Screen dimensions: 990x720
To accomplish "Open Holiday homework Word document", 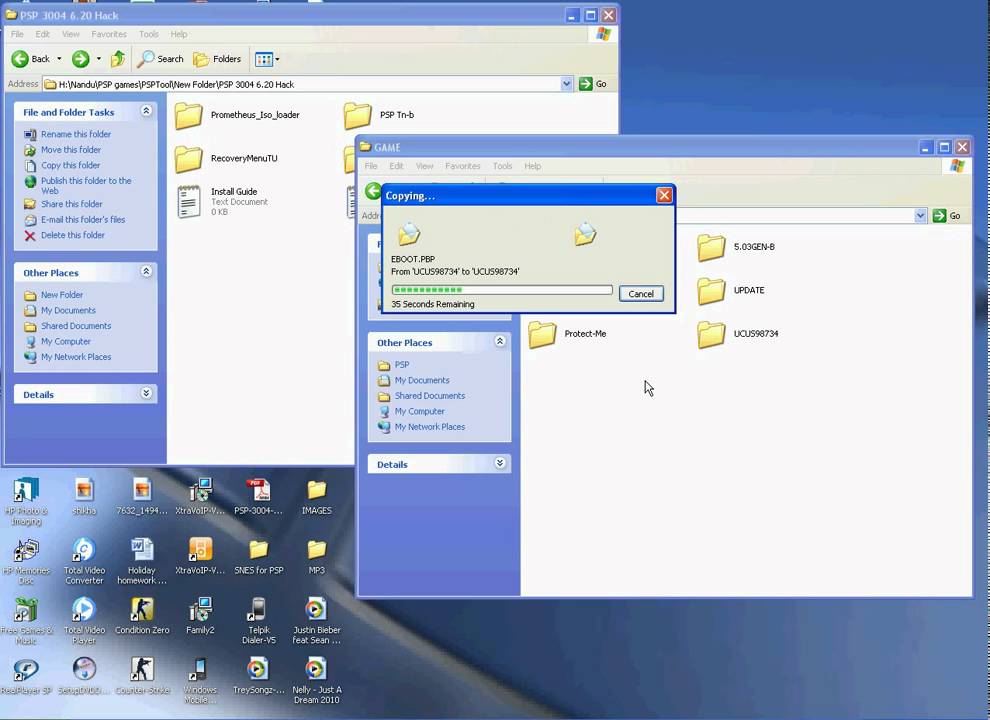I will click(x=142, y=561).
